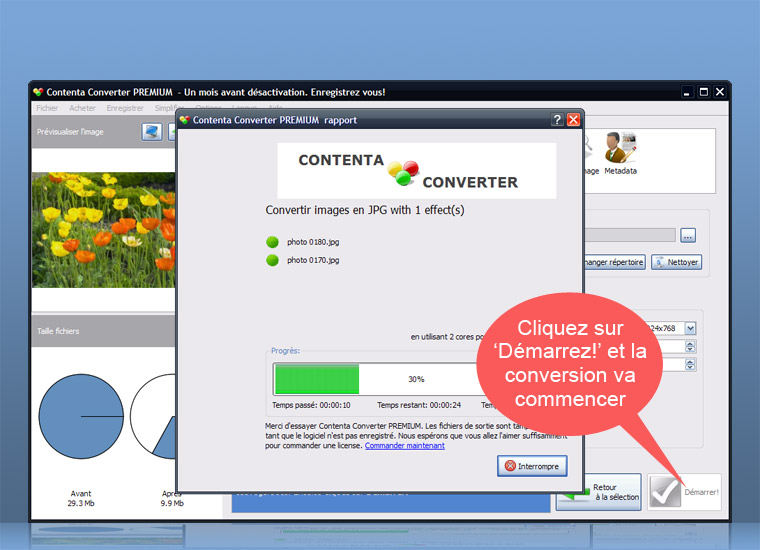Viewport: 760px width, 550px height.
Task: Minimize the main Contenta Converter window
Action: tap(686, 92)
